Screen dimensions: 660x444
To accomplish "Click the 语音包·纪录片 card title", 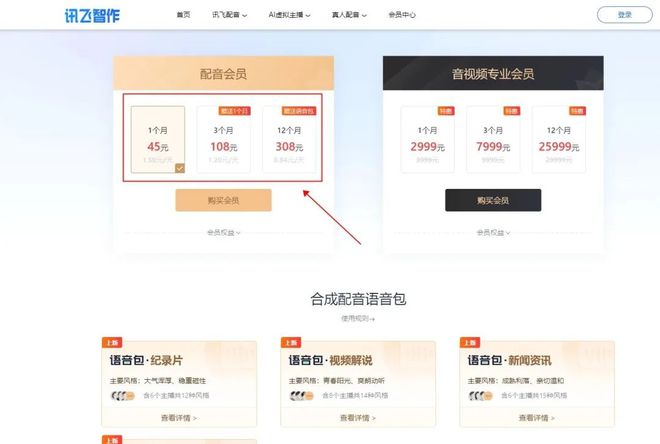I will [146, 361].
